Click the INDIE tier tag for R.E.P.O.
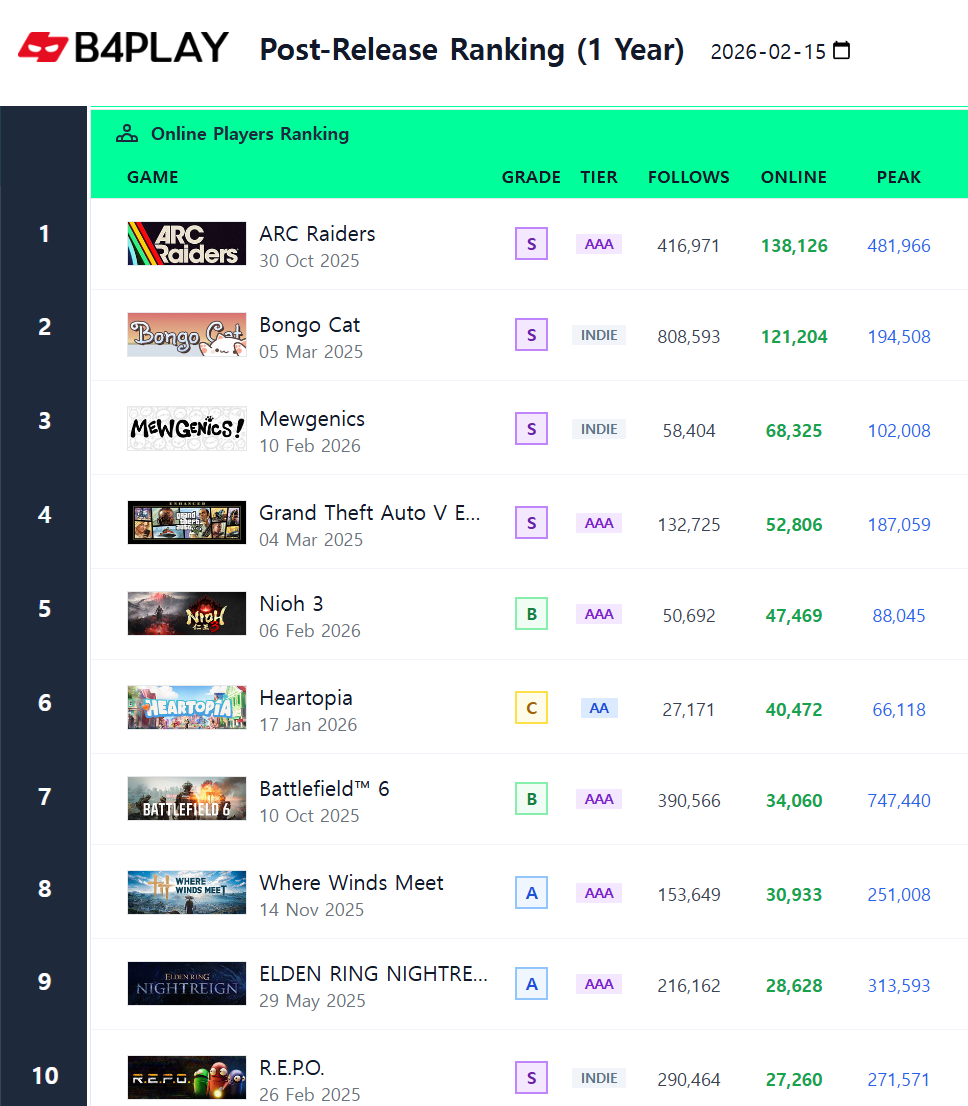Screen dimensions: 968x1106 point(599,1078)
